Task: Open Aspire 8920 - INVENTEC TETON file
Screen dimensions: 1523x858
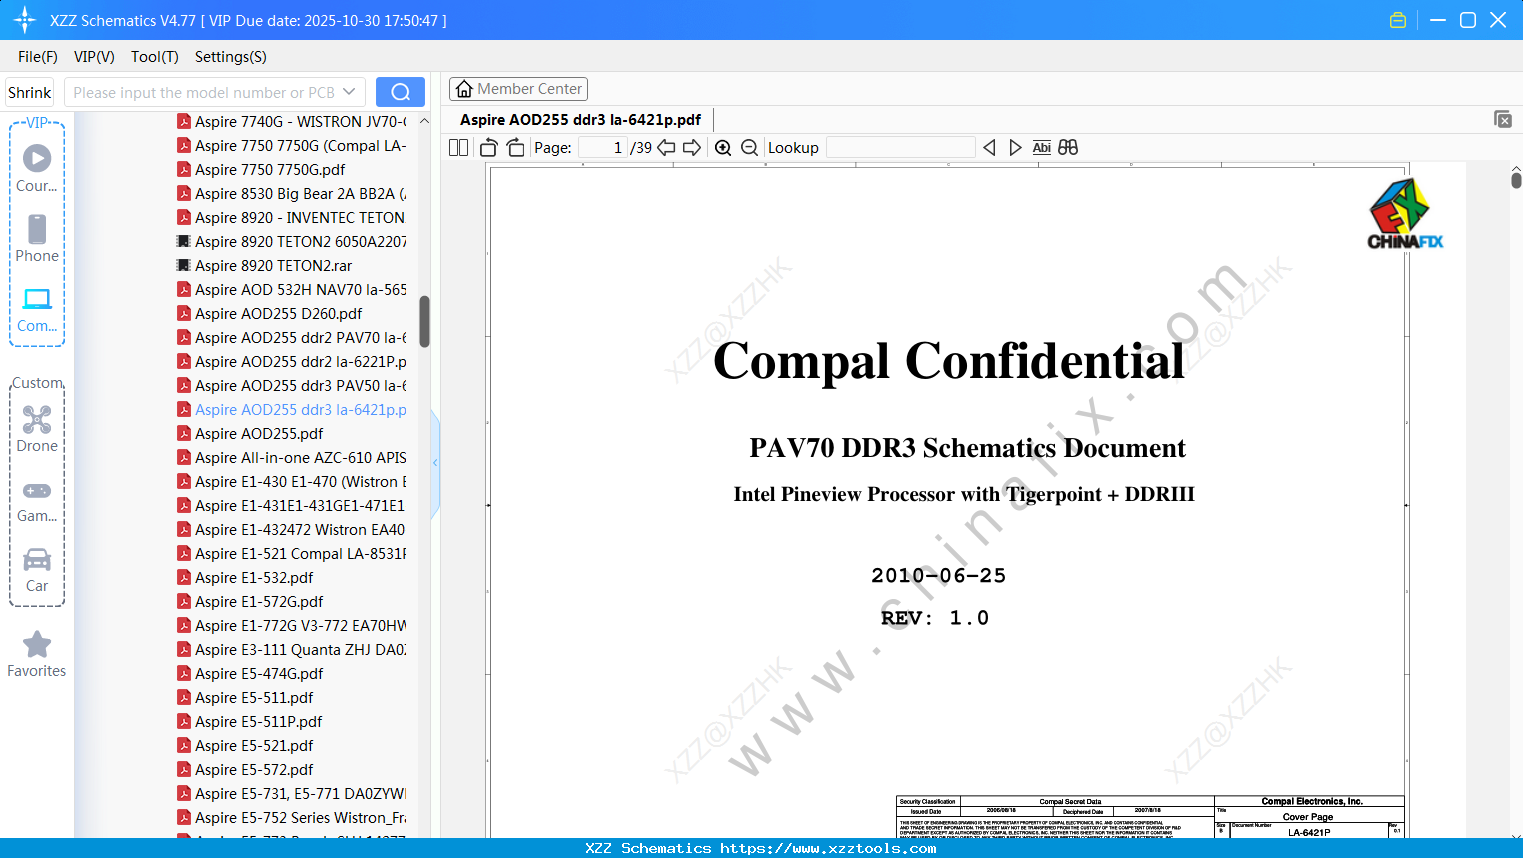Action: pos(291,218)
